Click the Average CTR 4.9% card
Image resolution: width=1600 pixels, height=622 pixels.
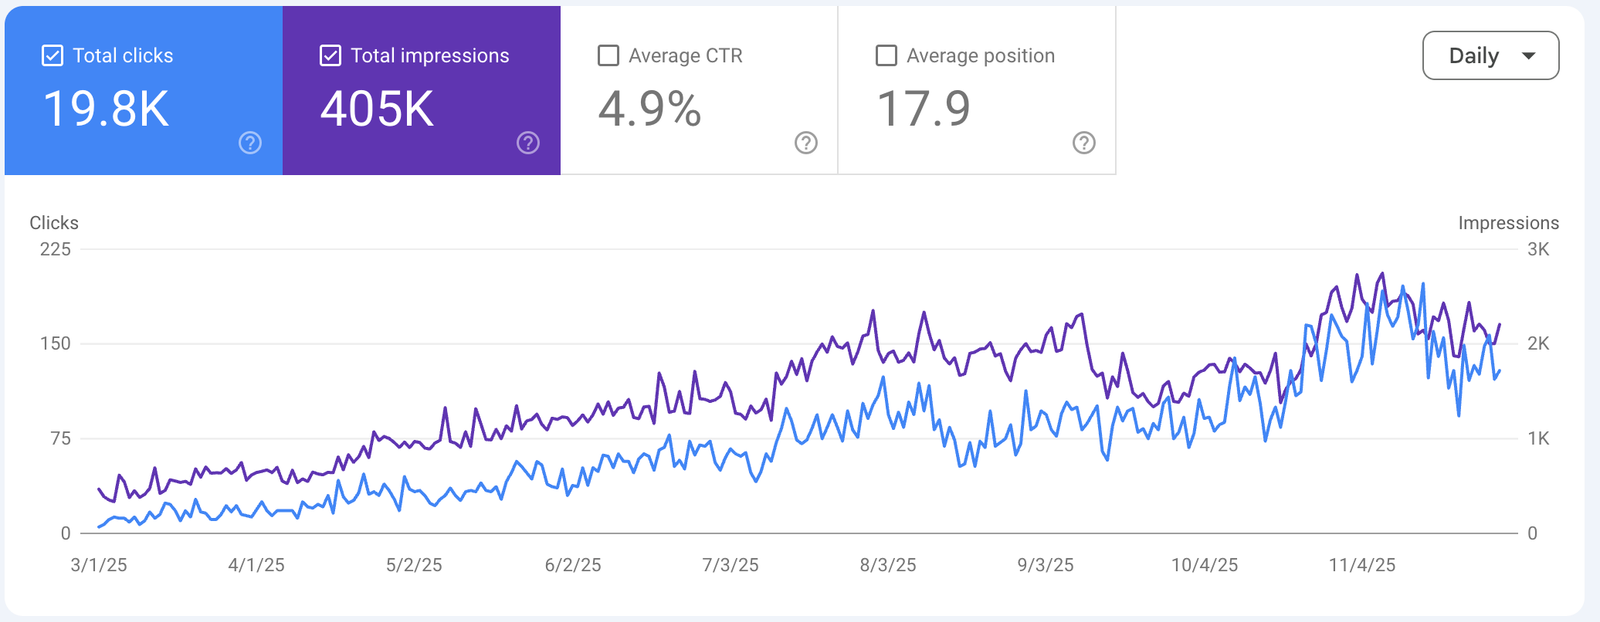click(x=699, y=91)
